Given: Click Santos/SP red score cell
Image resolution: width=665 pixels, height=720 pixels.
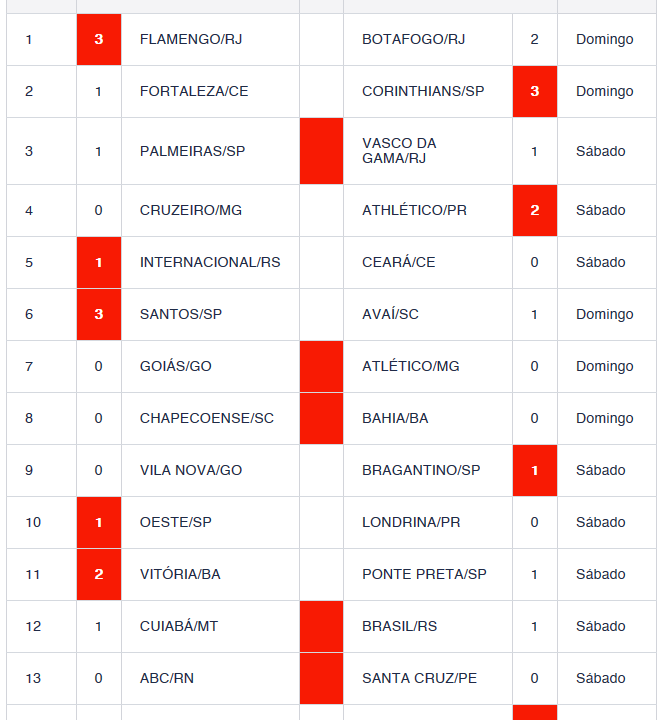Looking at the screenshot, I should [99, 314].
